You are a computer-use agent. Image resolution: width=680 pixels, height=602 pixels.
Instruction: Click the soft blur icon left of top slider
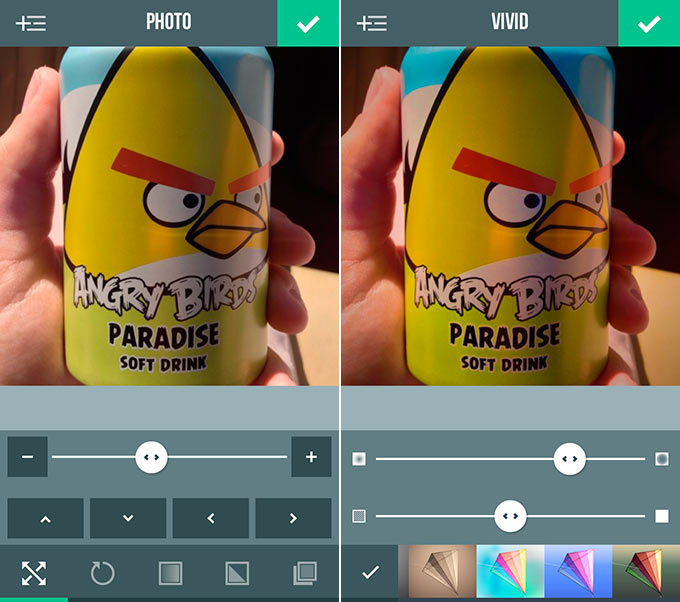tap(359, 458)
